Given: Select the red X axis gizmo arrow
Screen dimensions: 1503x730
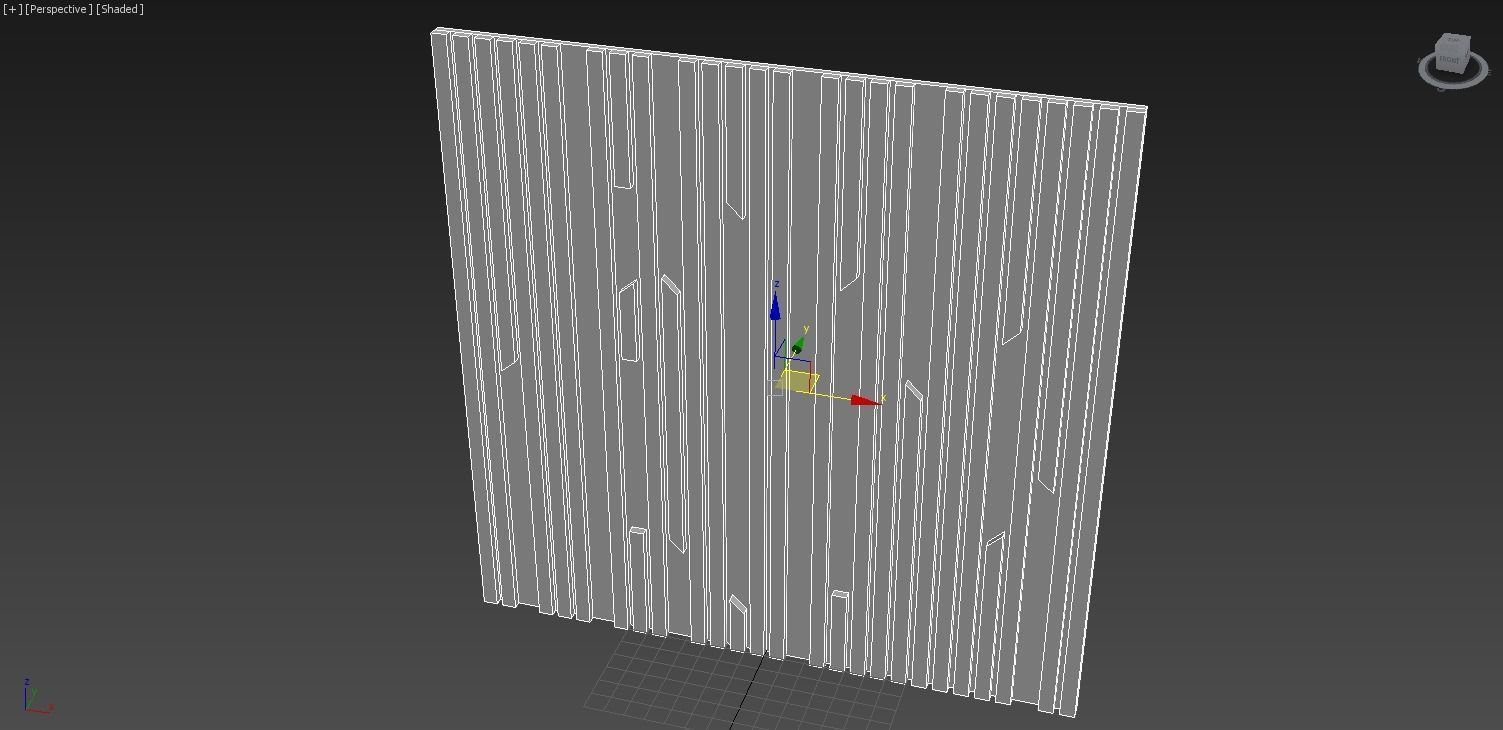Looking at the screenshot, I should point(865,401).
